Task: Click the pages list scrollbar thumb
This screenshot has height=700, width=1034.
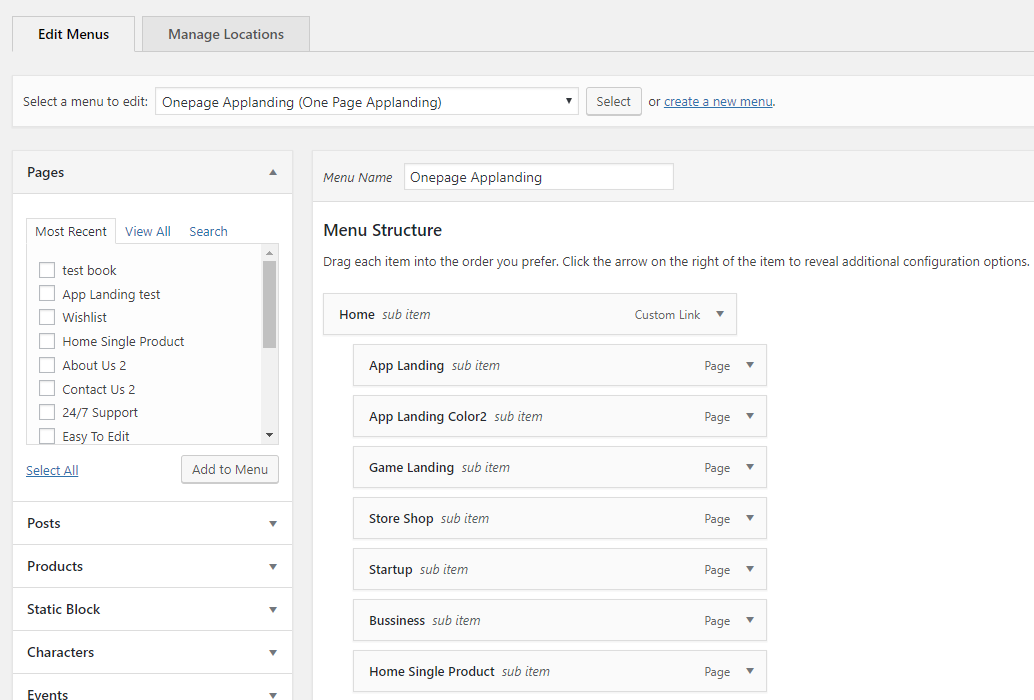Action: 269,304
